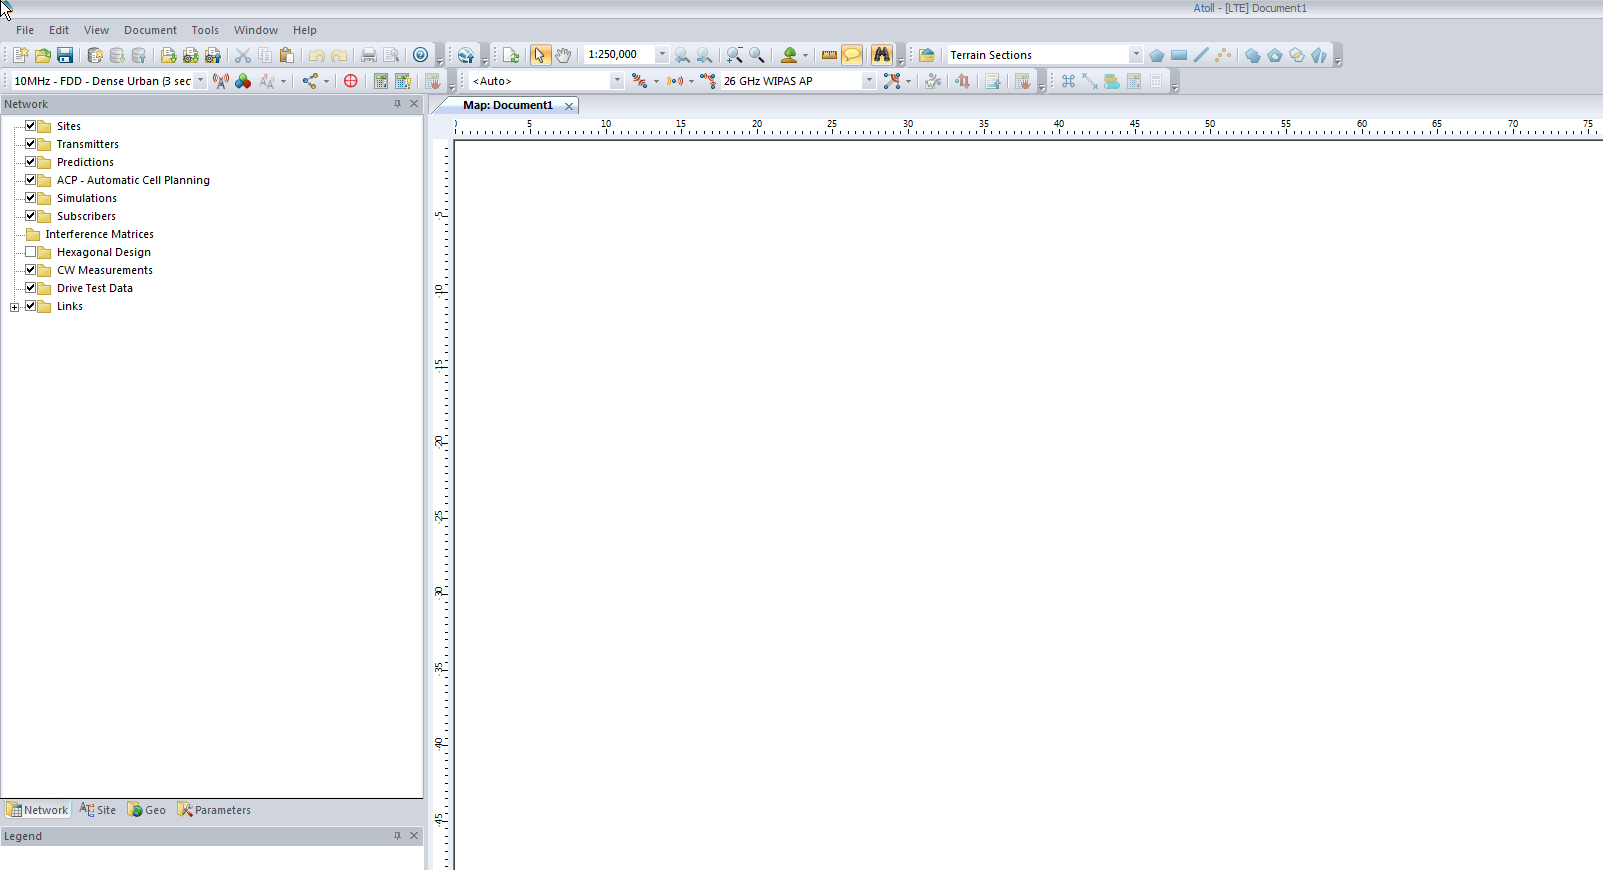The image size is (1603, 870).
Task: Click the Print Preview icon
Action: pyautogui.click(x=391, y=55)
